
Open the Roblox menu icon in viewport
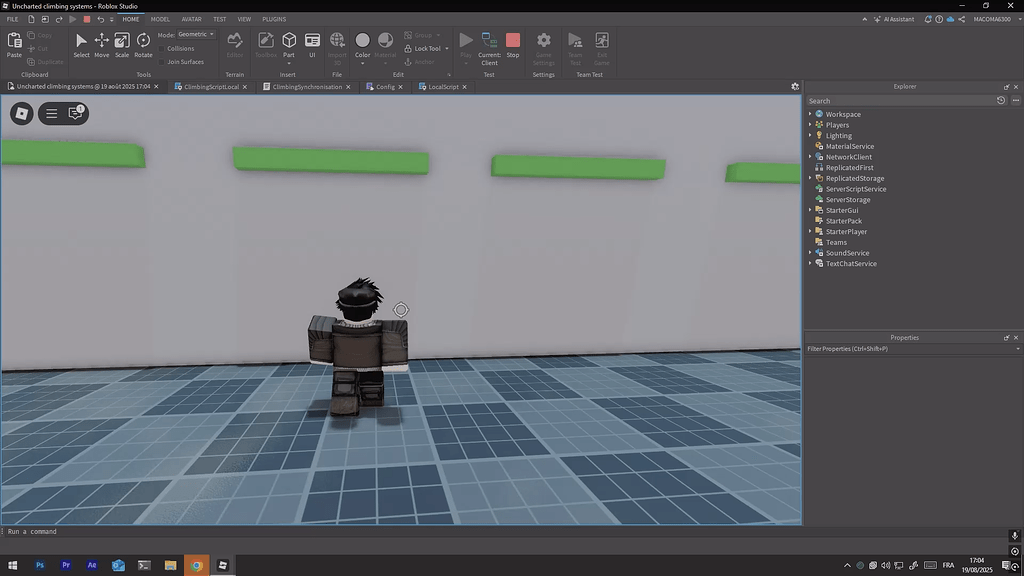click(22, 114)
